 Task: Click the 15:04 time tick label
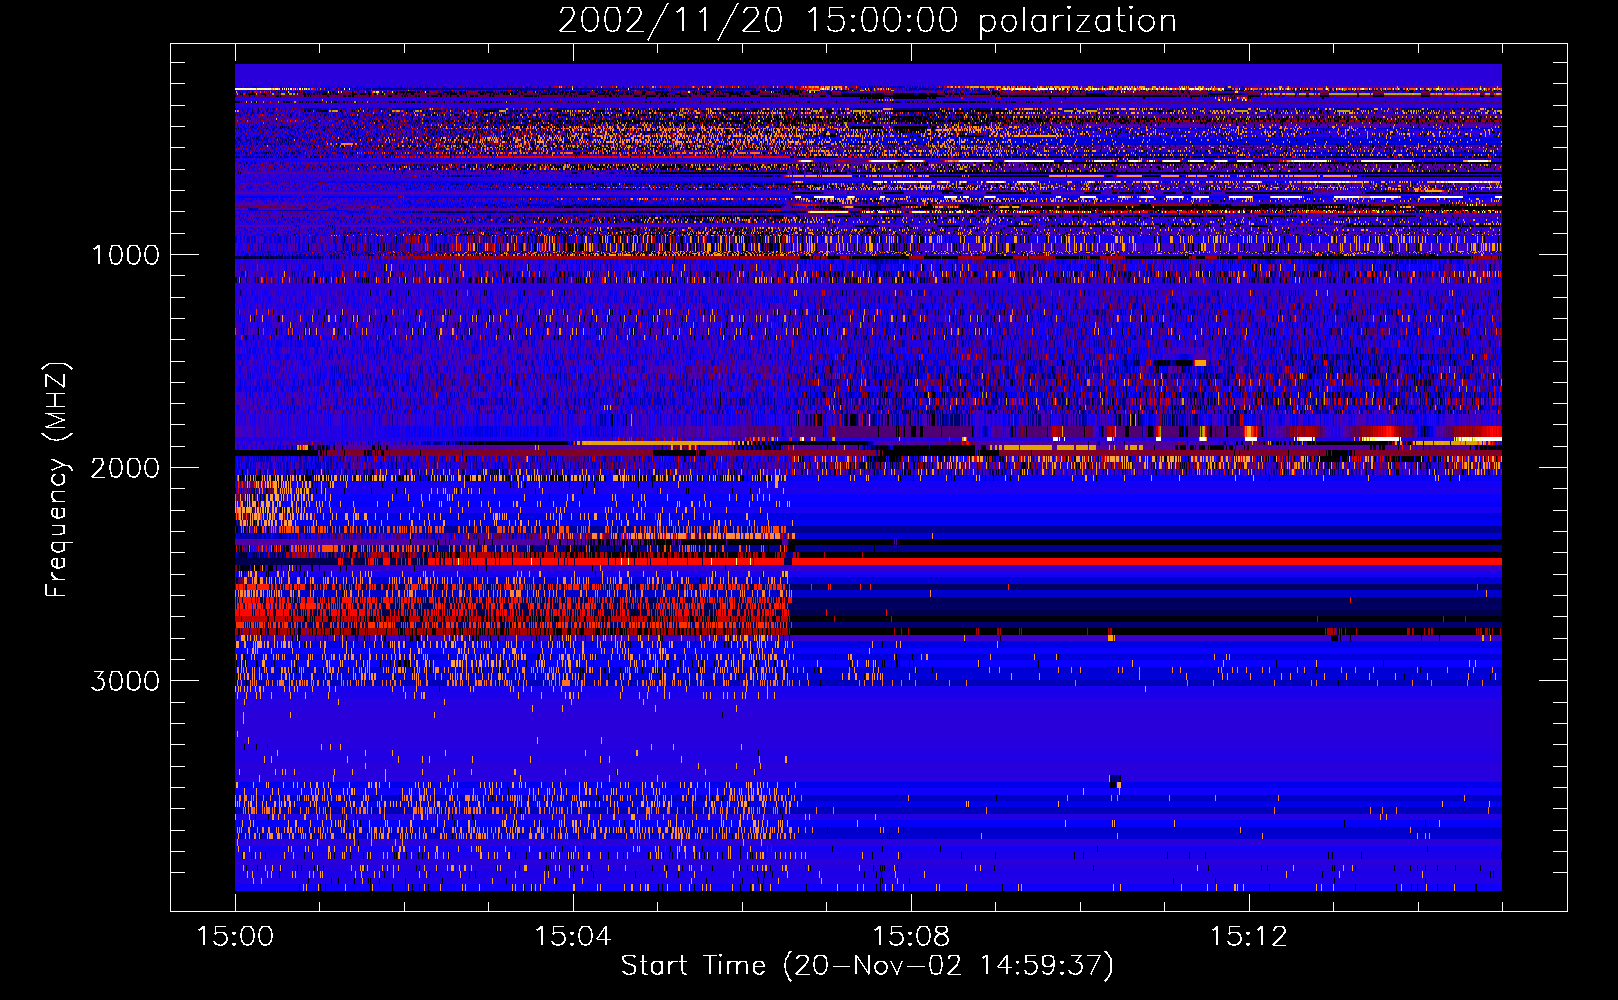pos(573,937)
